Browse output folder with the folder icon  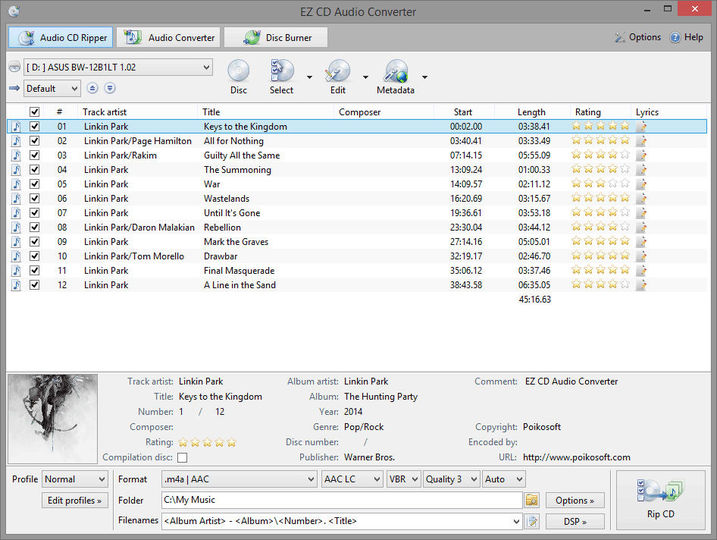pyautogui.click(x=532, y=500)
